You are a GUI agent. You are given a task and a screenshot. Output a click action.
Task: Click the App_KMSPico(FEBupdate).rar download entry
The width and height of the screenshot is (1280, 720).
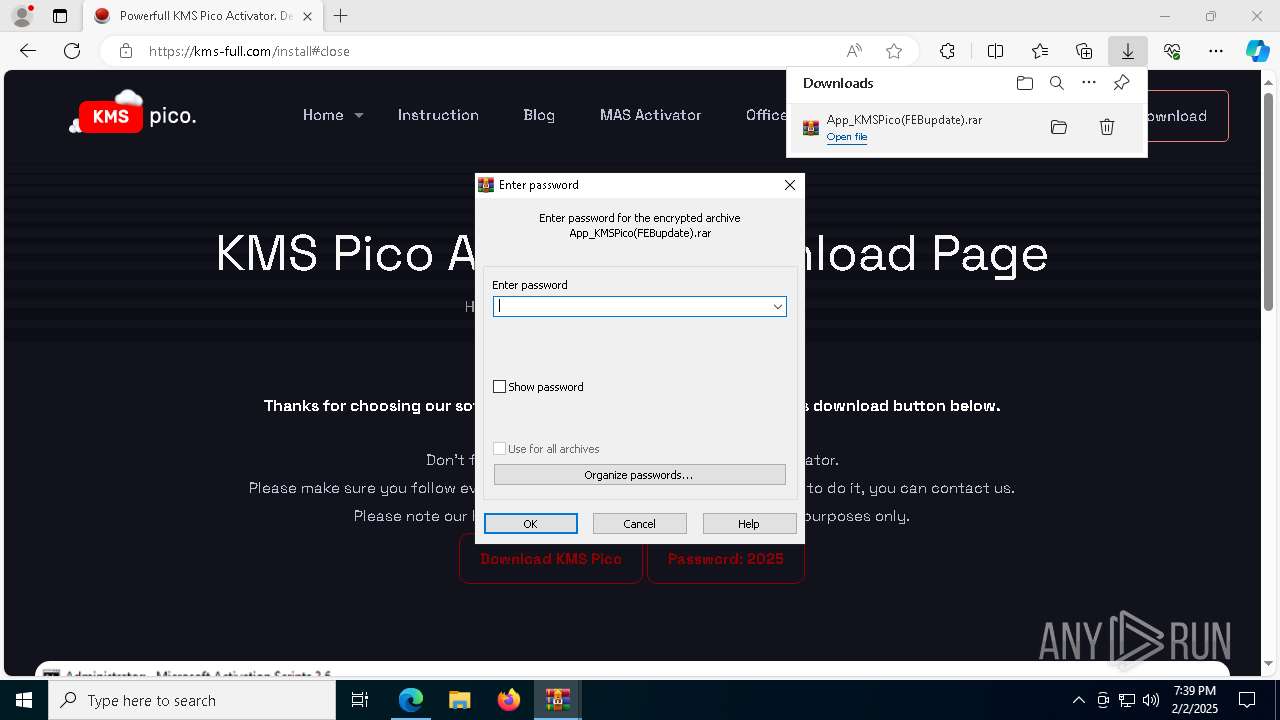(966, 128)
